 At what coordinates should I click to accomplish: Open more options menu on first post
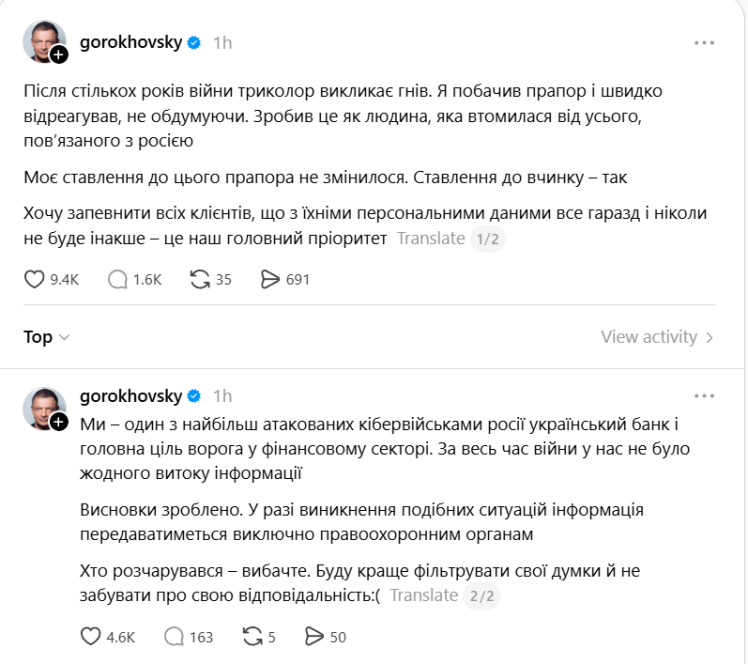tap(705, 43)
